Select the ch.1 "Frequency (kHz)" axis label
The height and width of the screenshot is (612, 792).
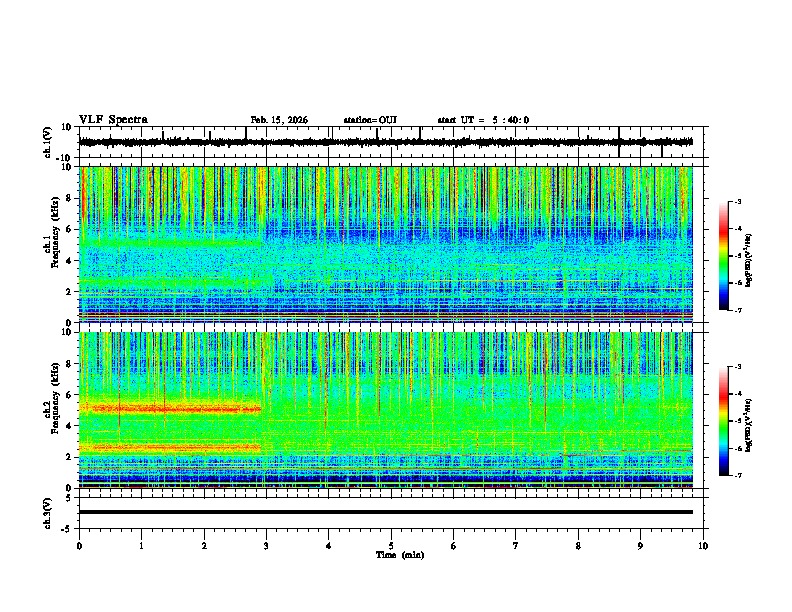coord(55,232)
